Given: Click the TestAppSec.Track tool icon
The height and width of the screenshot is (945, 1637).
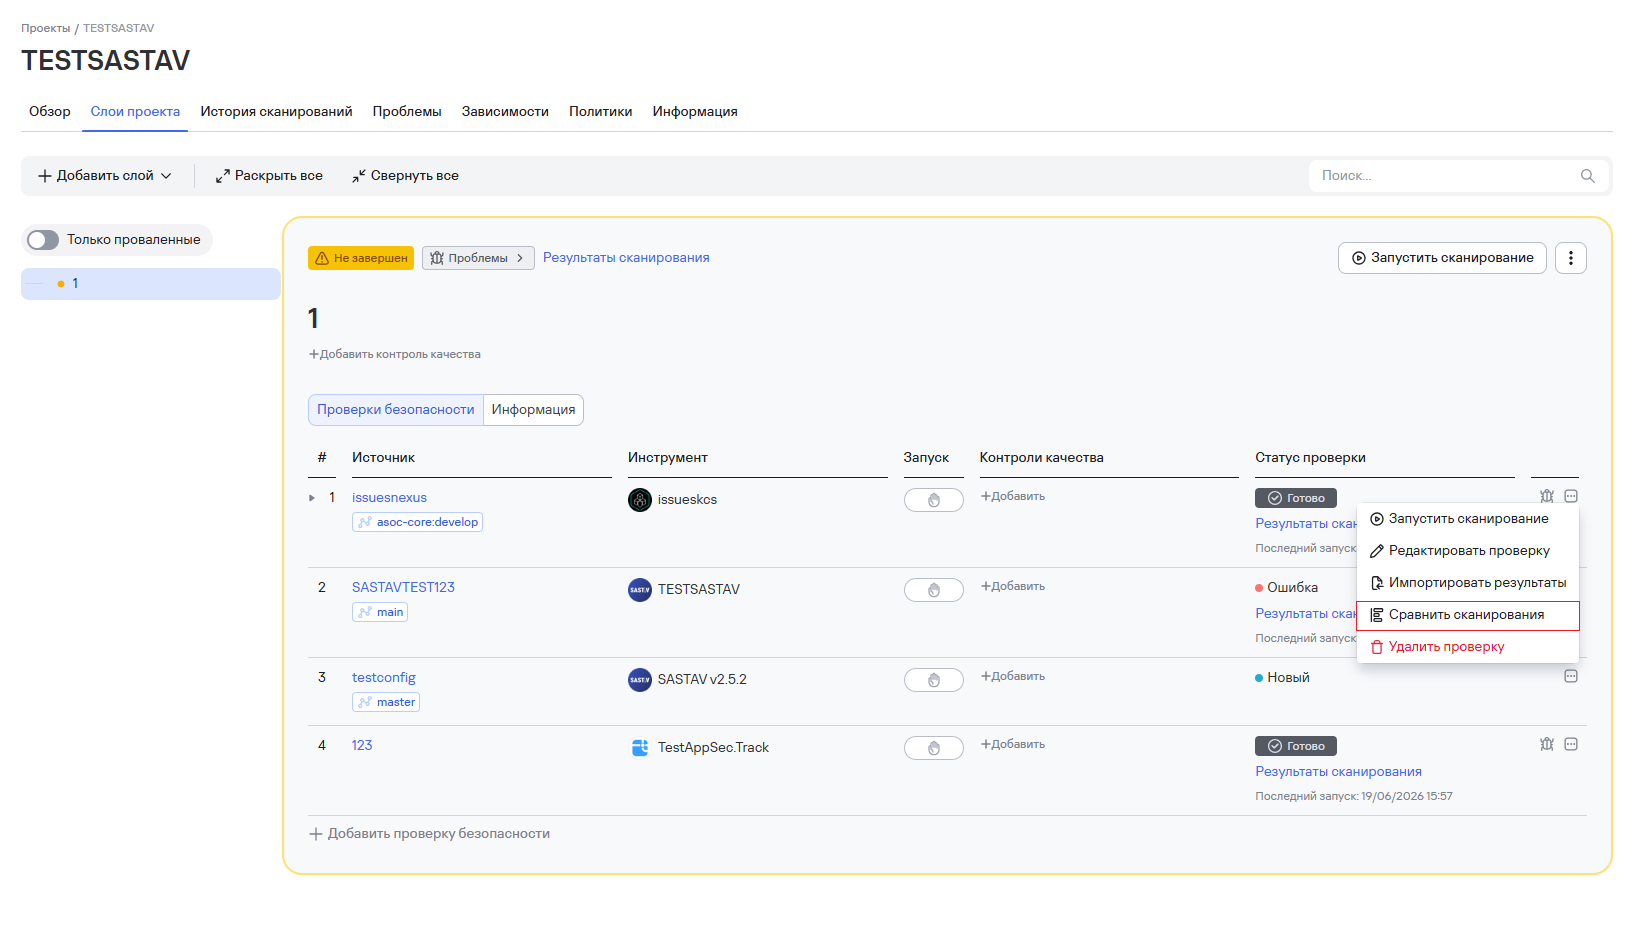Looking at the screenshot, I should pyautogui.click(x=640, y=747).
